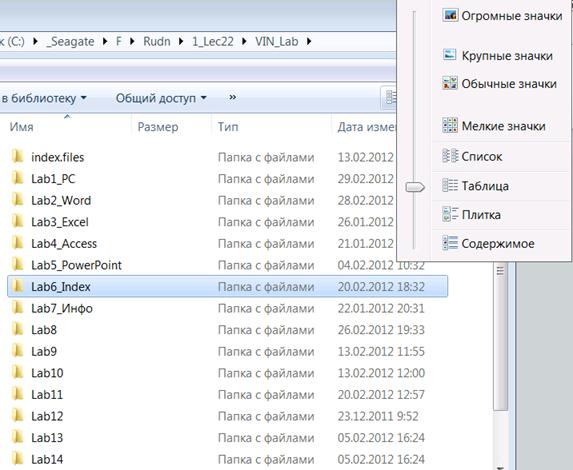Click the Мелкие значки view icon
This screenshot has width=573, height=470.
click(450, 125)
